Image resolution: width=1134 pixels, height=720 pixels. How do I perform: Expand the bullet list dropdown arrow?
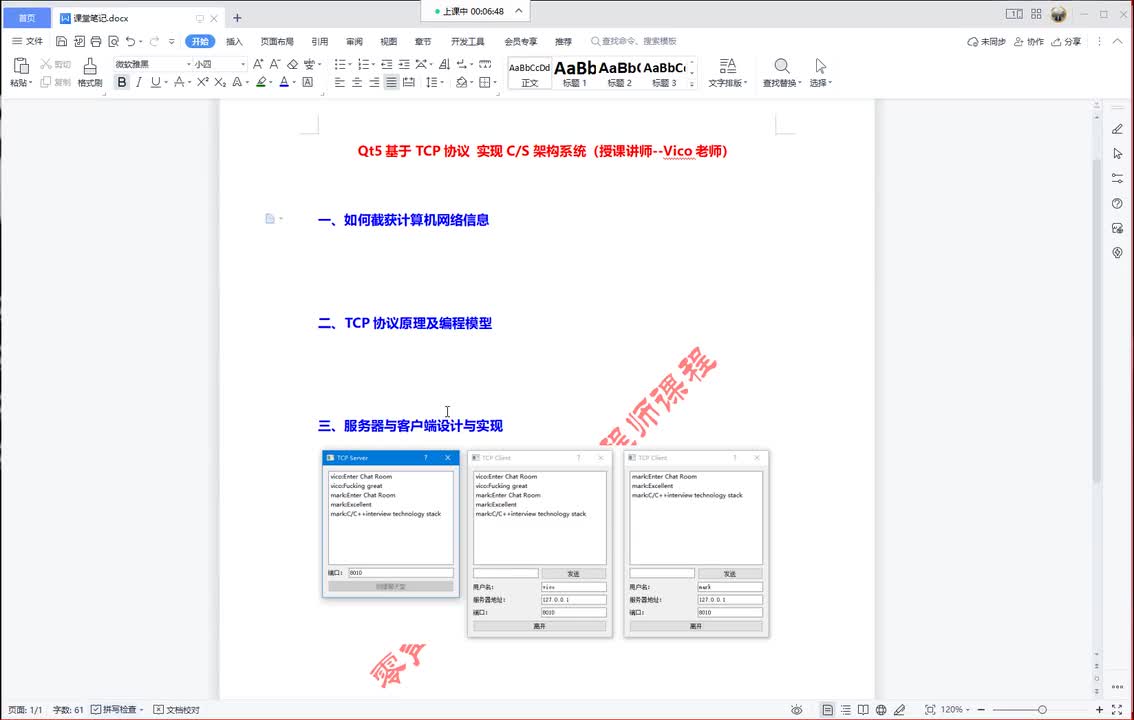pyautogui.click(x=350, y=64)
